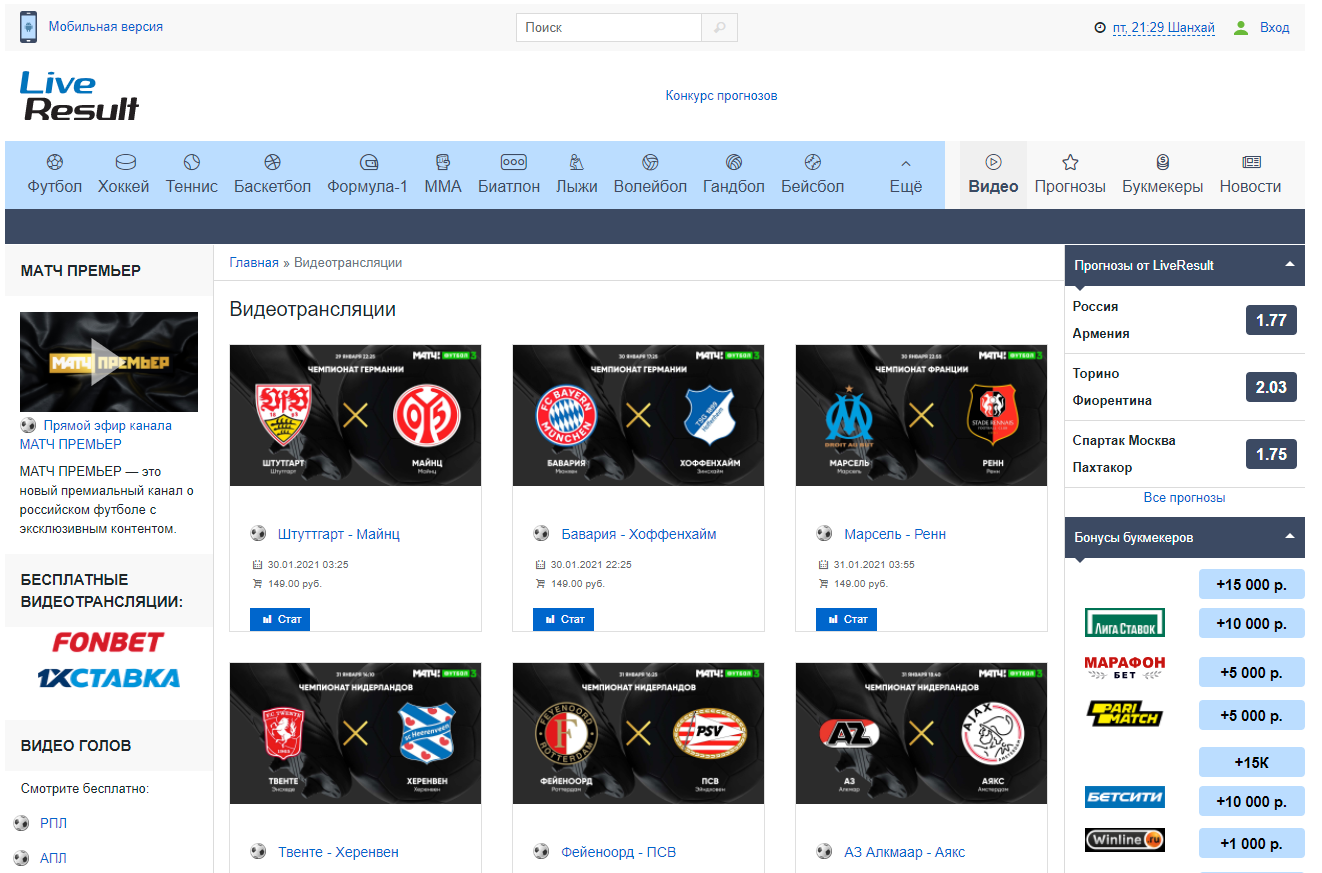Click 'Стат' button under Штутгарт - Майнц
Screen dimensions: 1322x873
coord(280,619)
